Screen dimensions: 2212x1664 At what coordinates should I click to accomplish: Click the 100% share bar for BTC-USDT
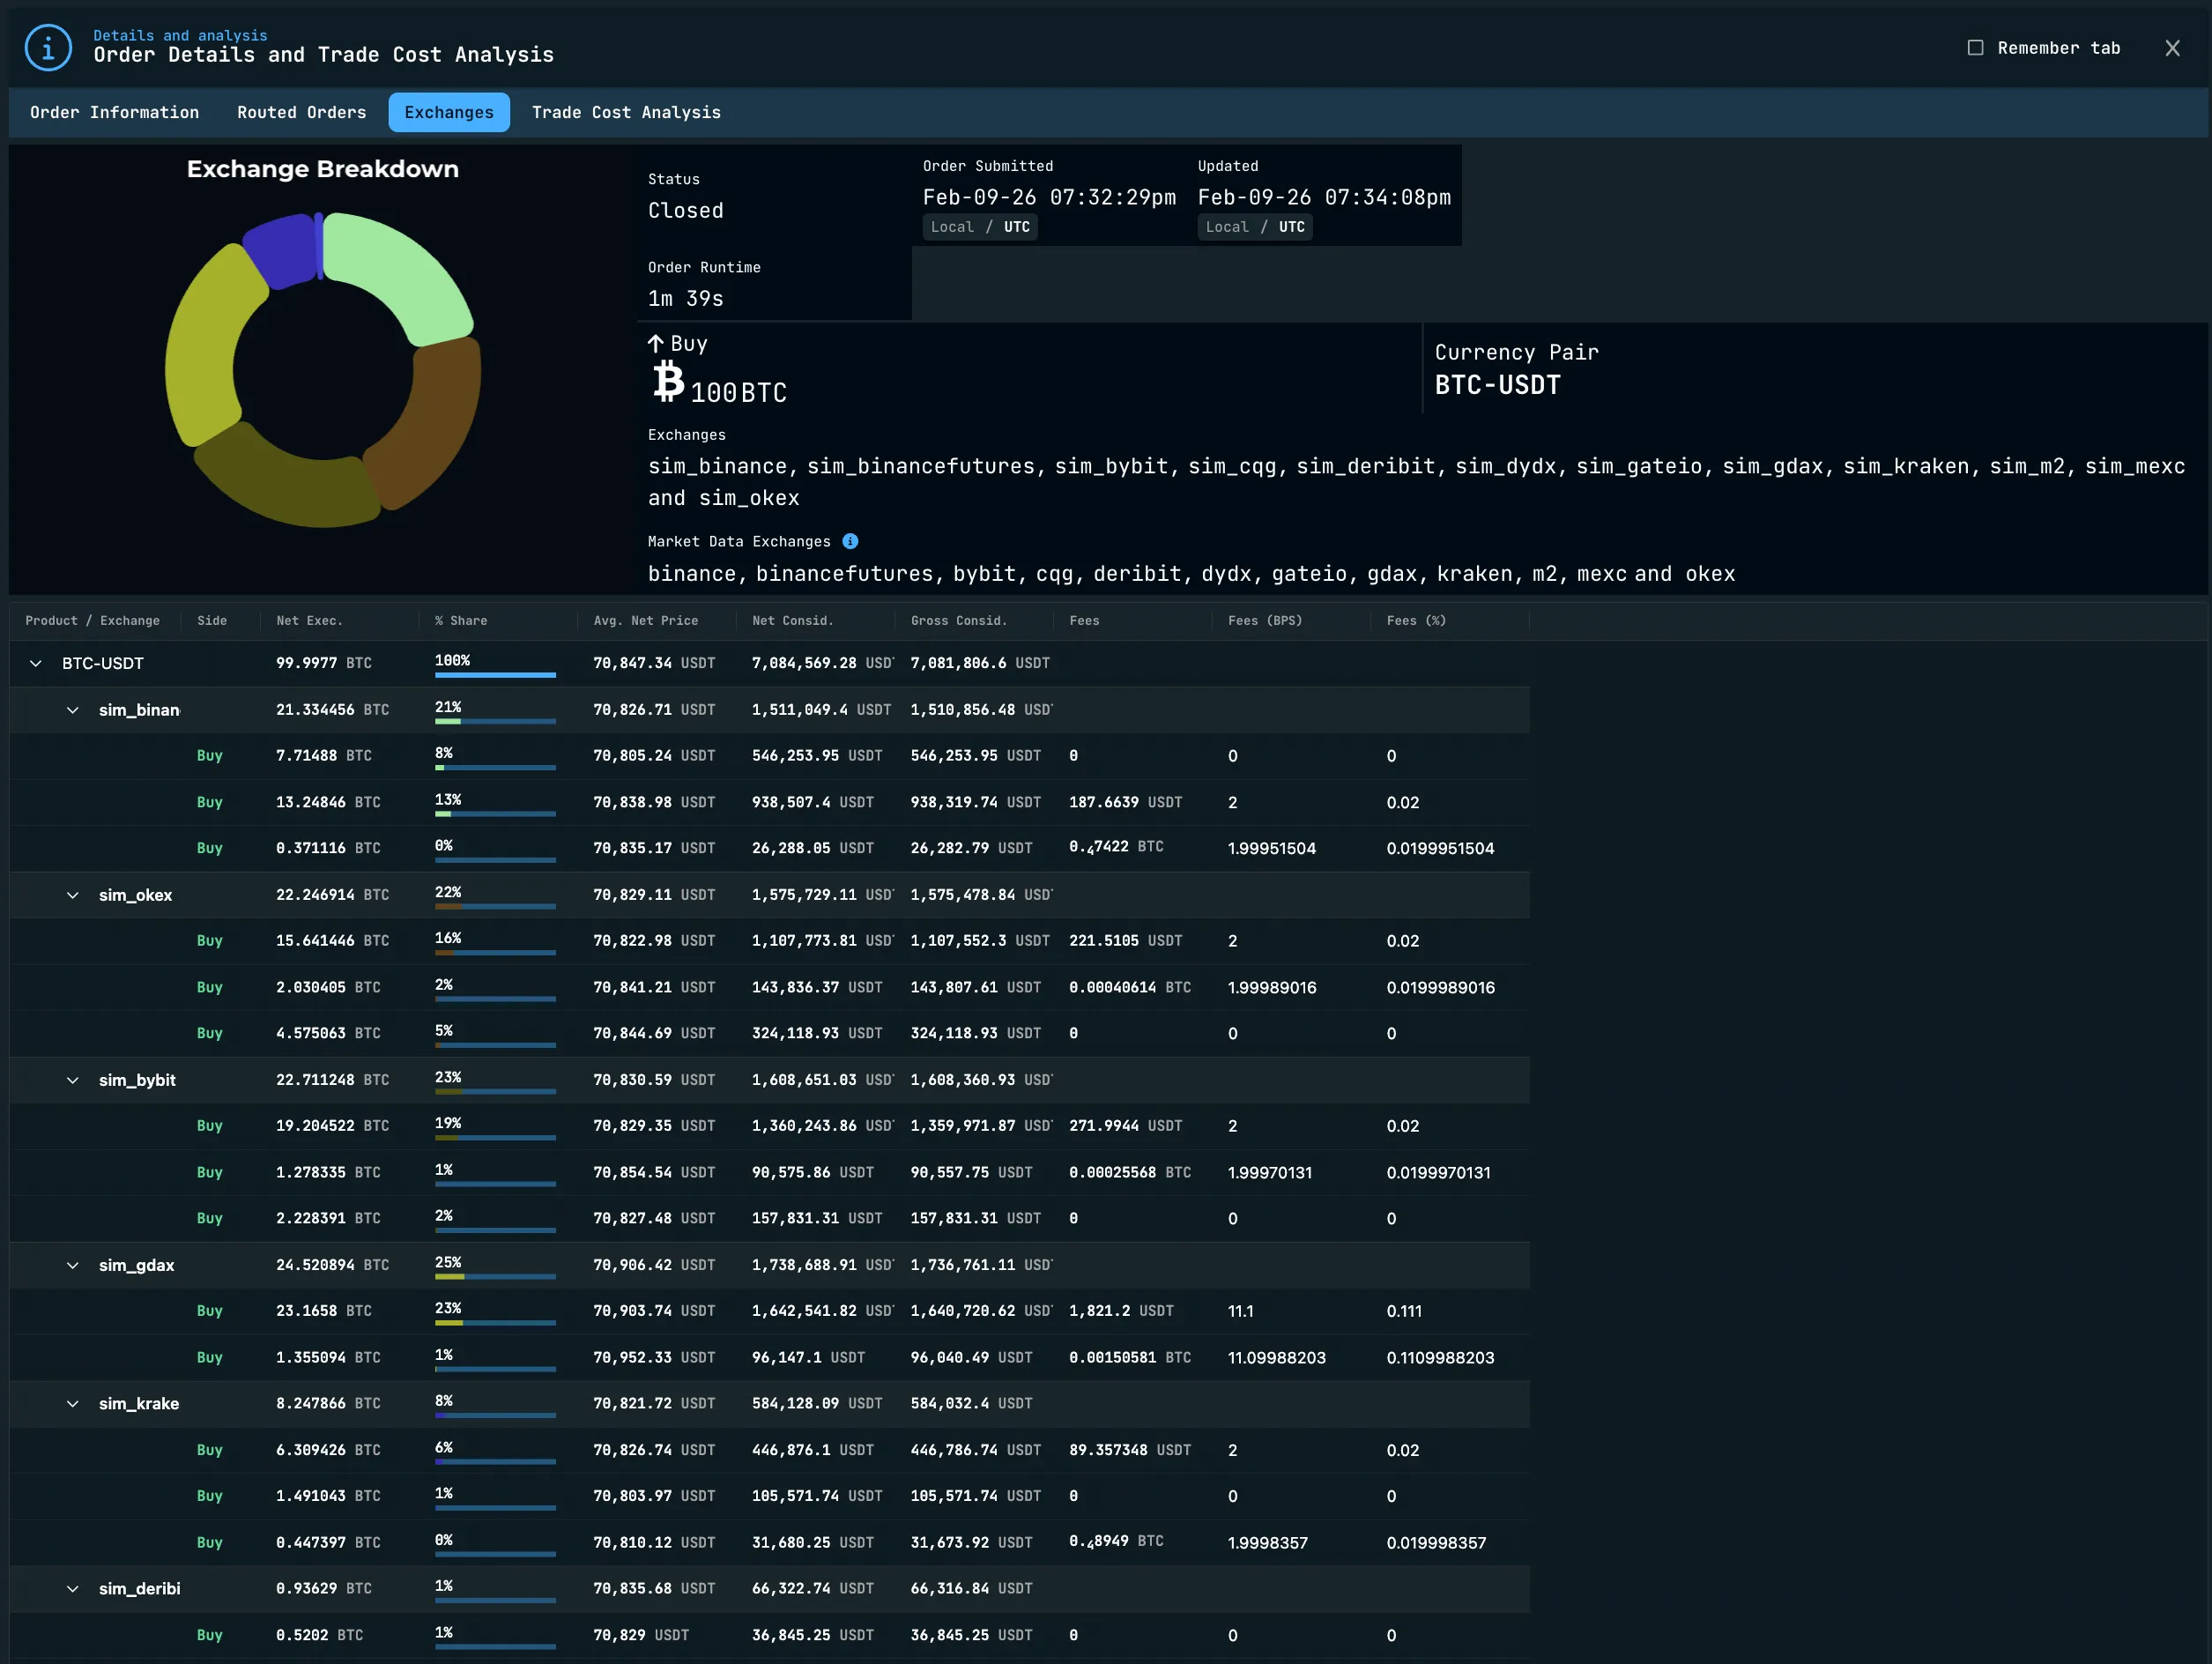coord(495,675)
